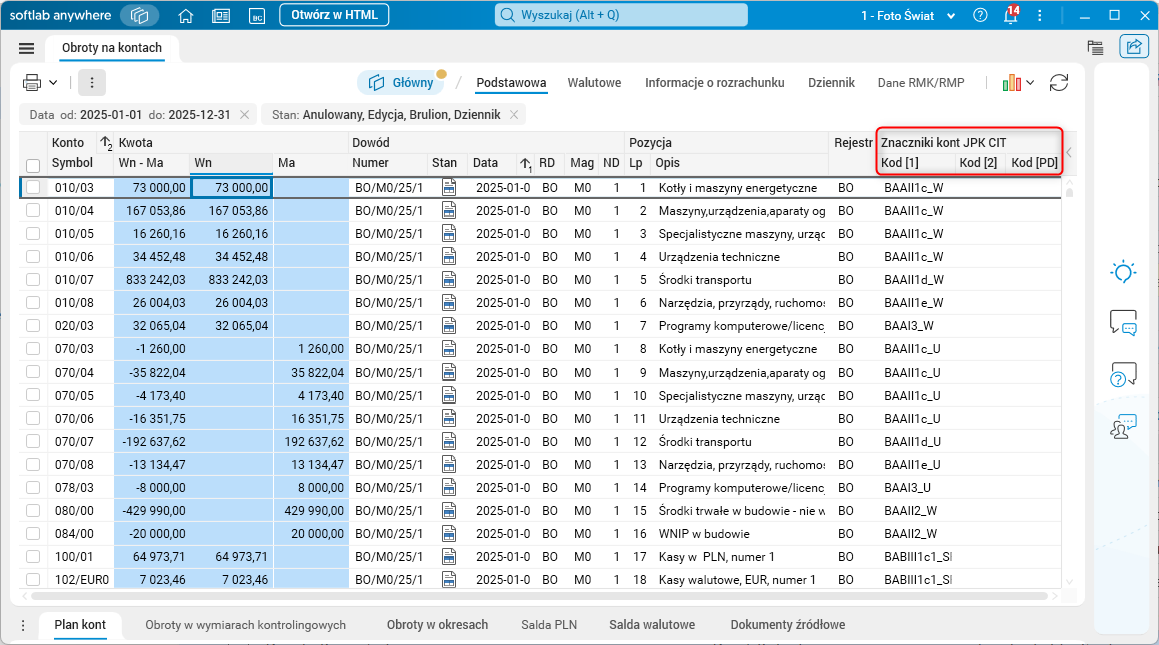Collapse columns using the header side chevron
This screenshot has width=1159, height=645.
[1069, 152]
